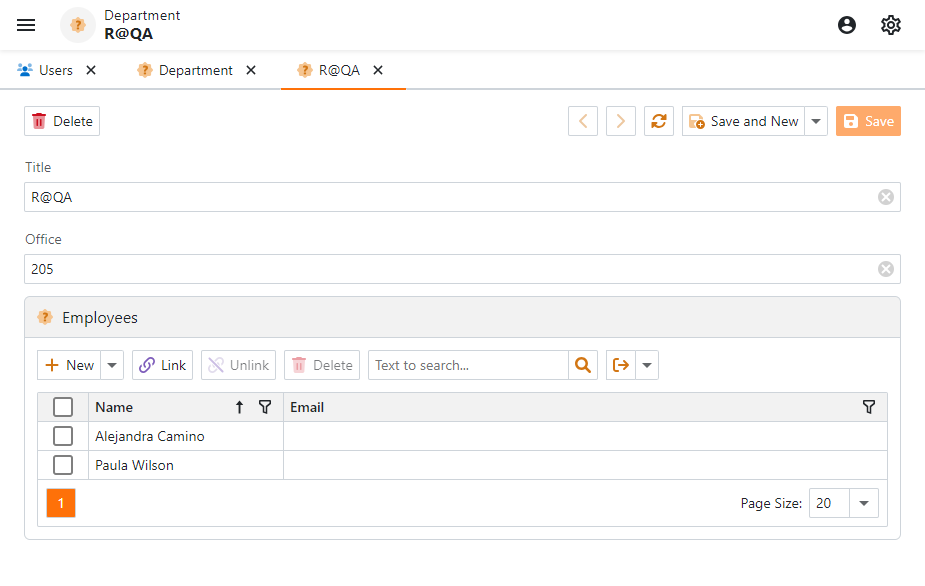Open the Paula Wilson employee row
The width and height of the screenshot is (925, 586).
pos(462,465)
